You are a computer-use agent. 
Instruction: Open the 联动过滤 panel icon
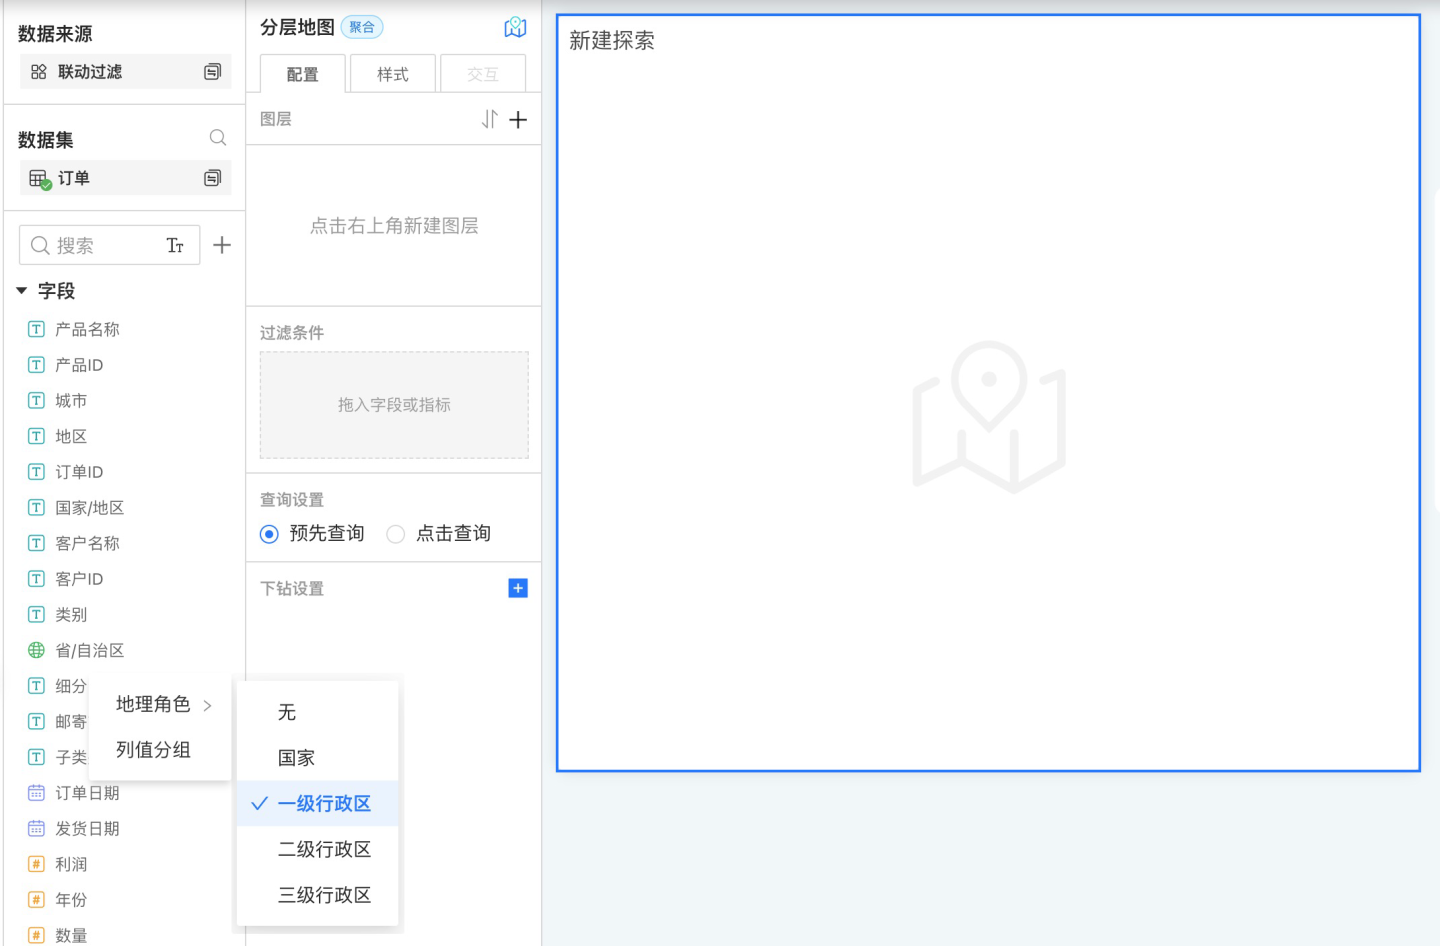[212, 72]
